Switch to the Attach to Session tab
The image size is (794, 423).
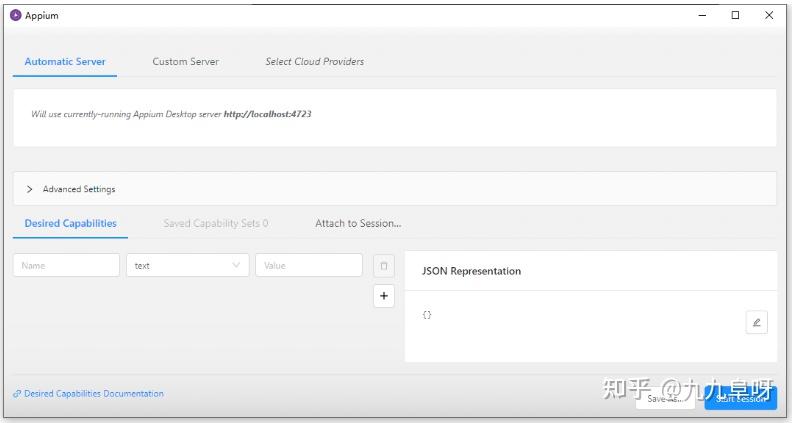357,223
